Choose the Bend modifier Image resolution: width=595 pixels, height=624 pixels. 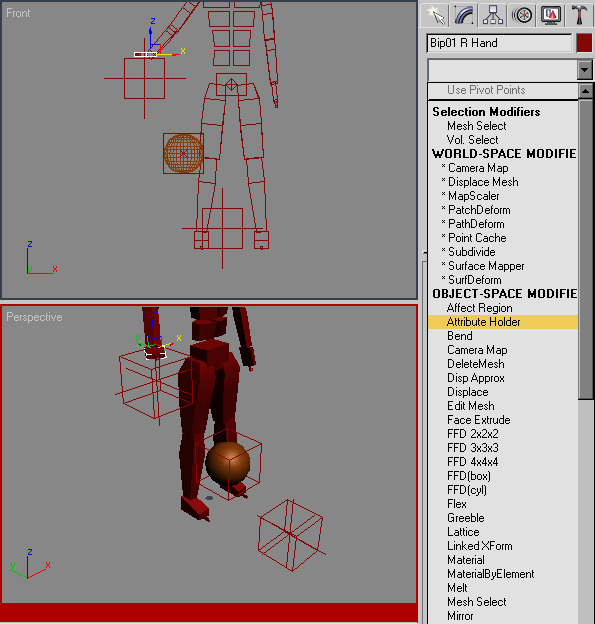[x=460, y=336]
